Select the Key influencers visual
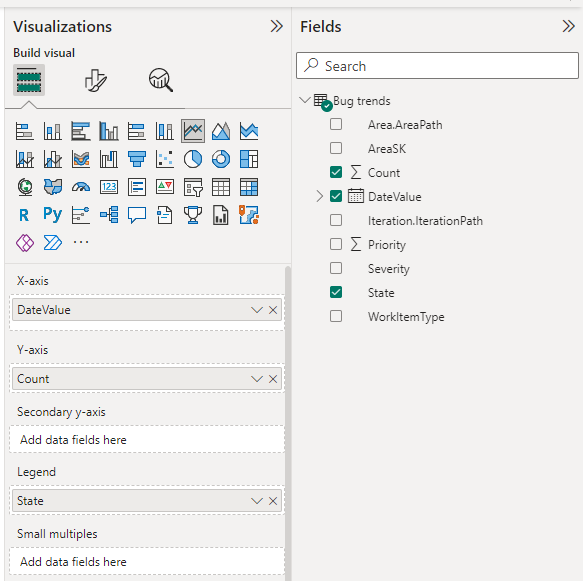This screenshot has width=584, height=582. pyautogui.click(x=81, y=215)
